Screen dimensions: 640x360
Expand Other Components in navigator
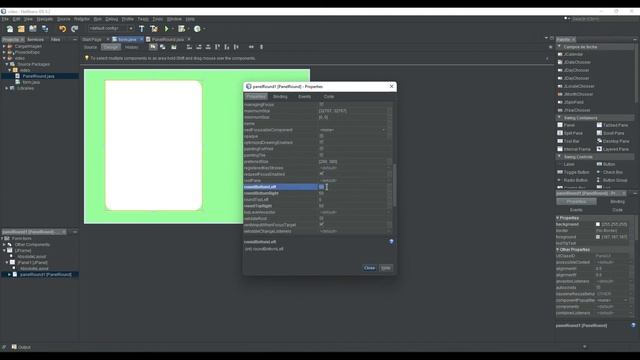coord(4,244)
